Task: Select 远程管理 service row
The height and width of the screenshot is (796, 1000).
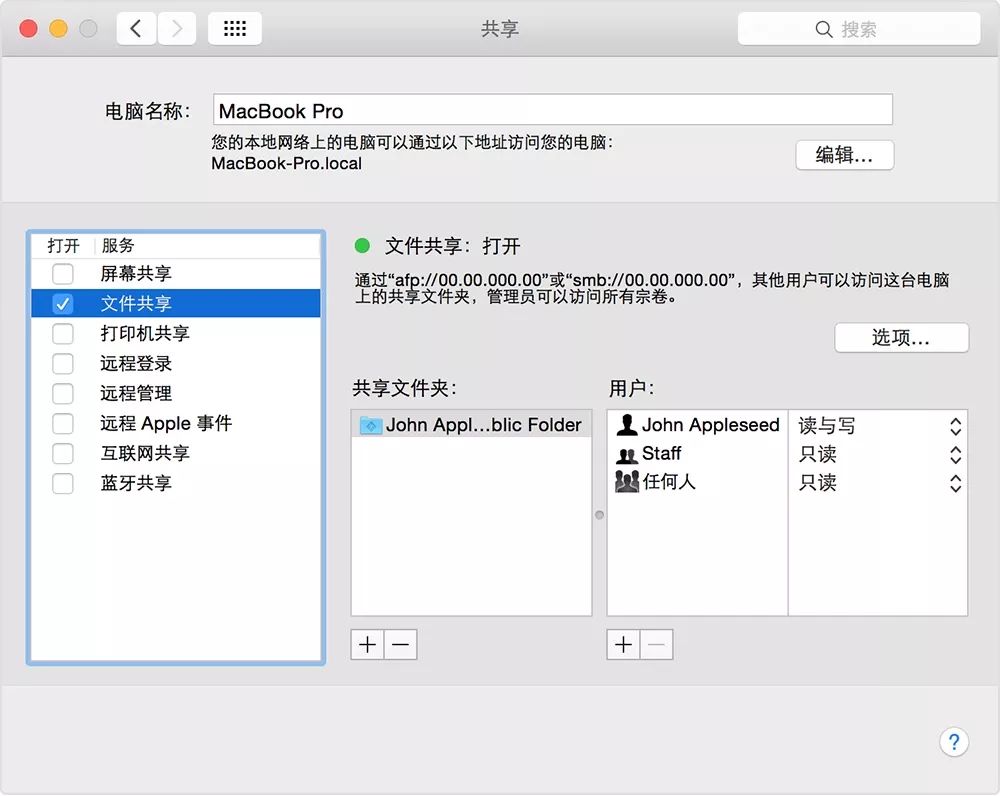Action: click(x=176, y=394)
